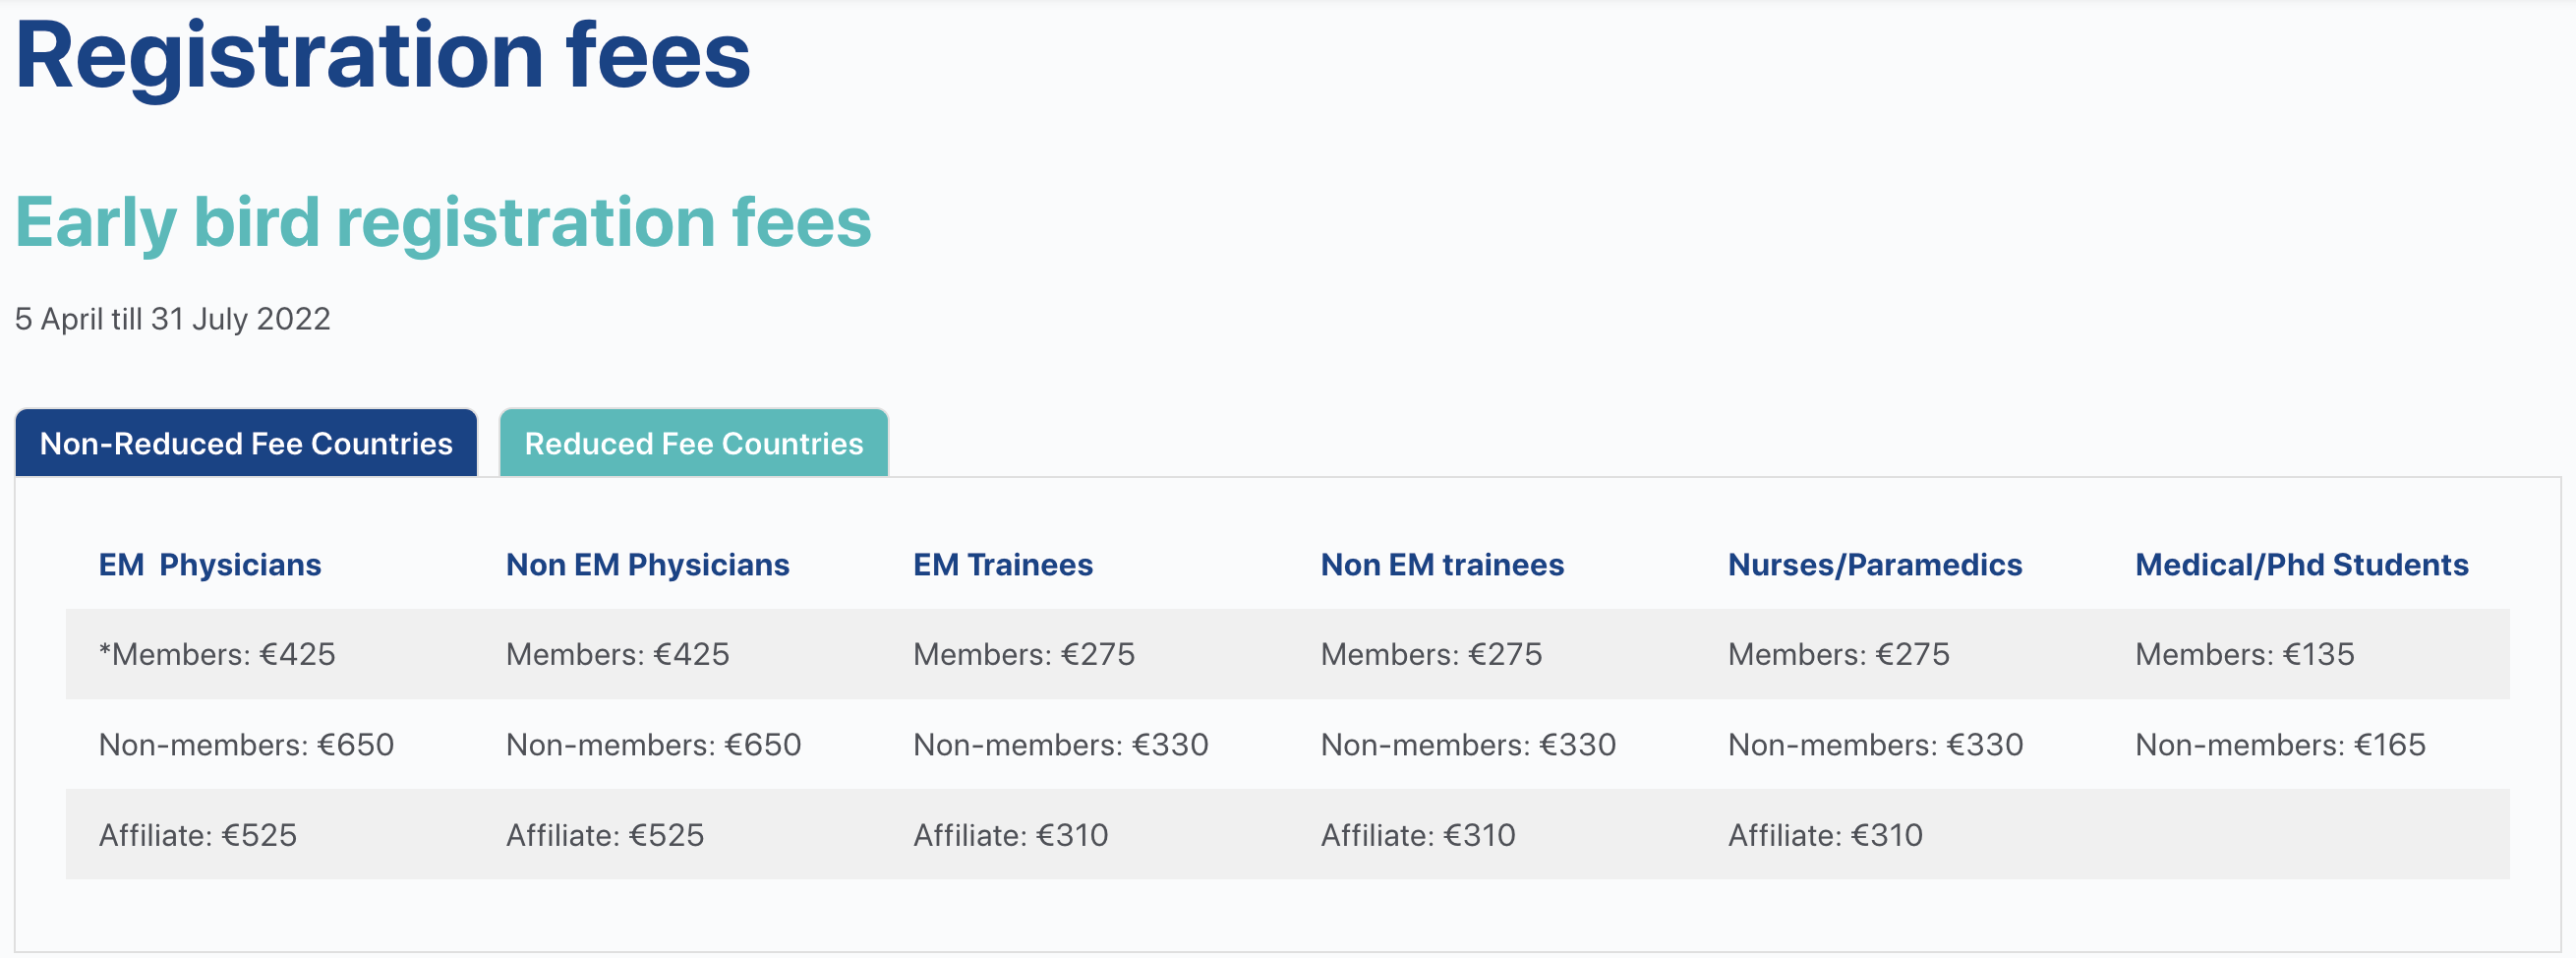2576x958 pixels.
Task: Click Non-members: €165 student fee
Action: coord(2281,745)
